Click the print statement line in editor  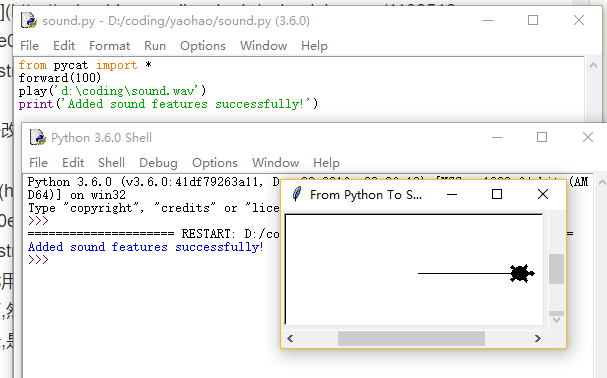168,104
